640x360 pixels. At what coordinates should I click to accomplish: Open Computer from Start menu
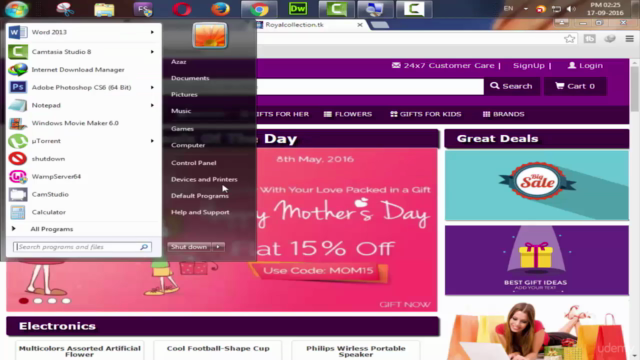(188, 145)
